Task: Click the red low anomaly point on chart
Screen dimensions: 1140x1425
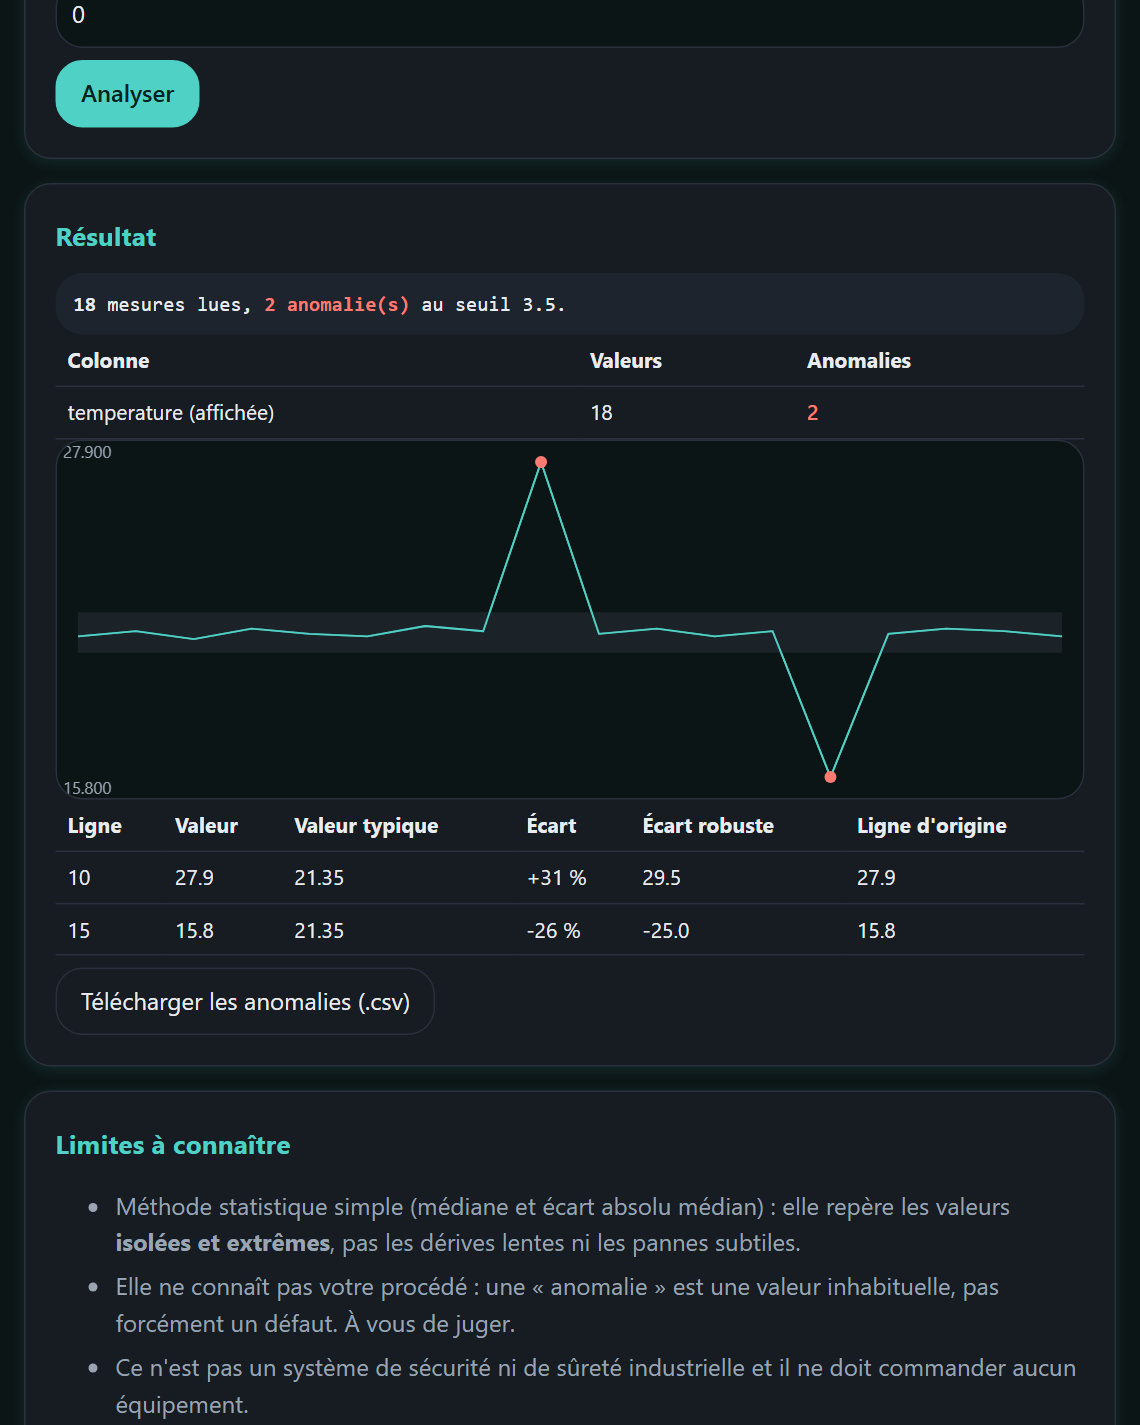Action: click(830, 777)
